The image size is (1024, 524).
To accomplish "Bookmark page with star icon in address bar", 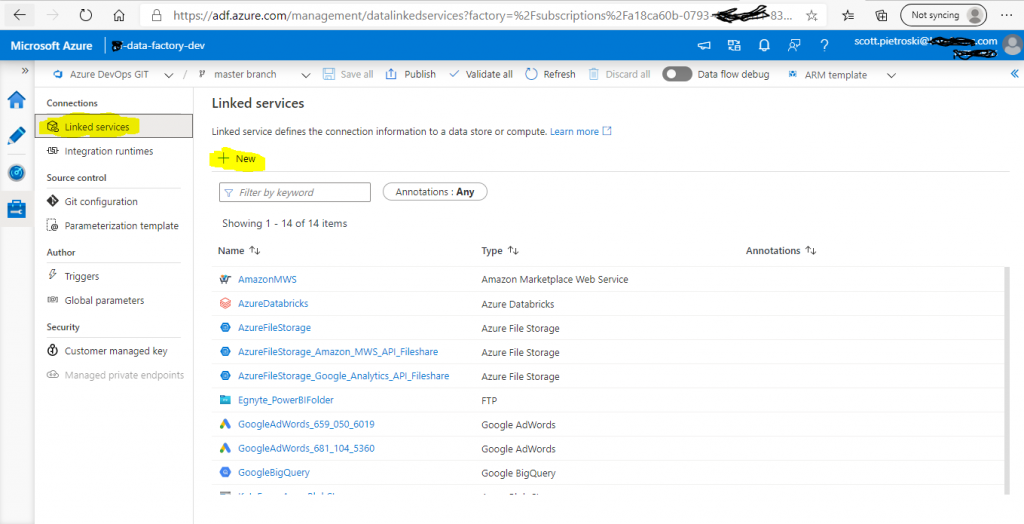I will click(812, 15).
